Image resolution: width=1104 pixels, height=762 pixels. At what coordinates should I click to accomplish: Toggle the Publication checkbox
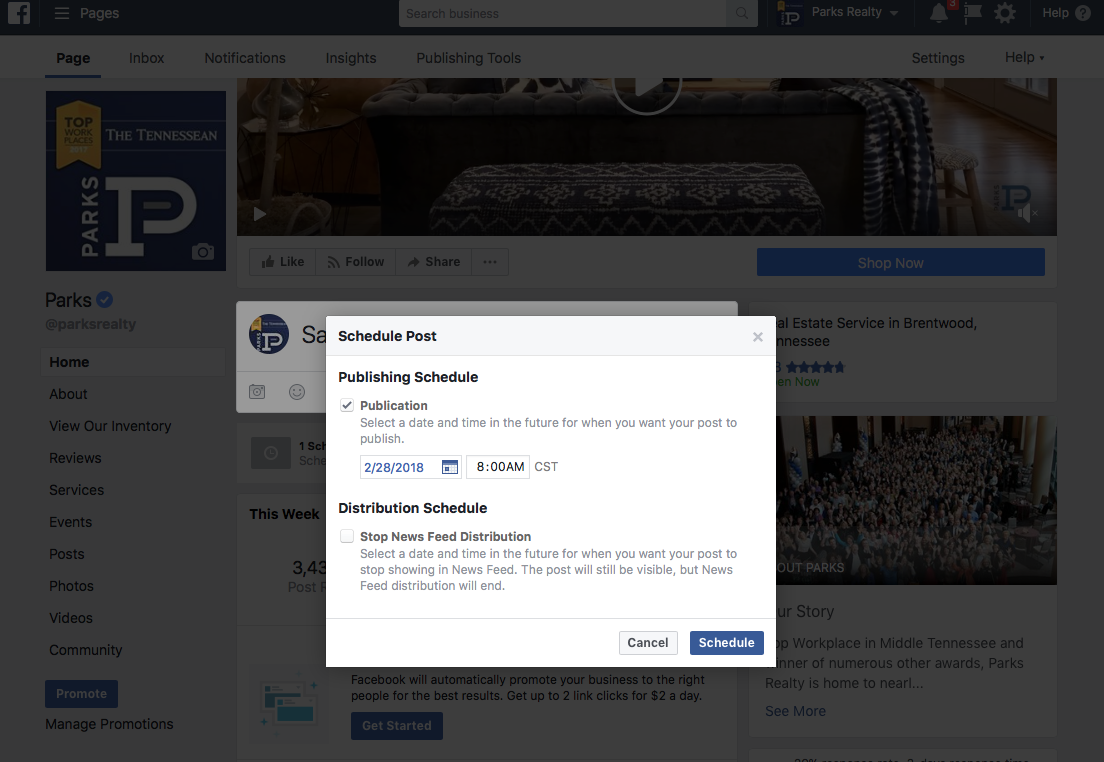346,405
